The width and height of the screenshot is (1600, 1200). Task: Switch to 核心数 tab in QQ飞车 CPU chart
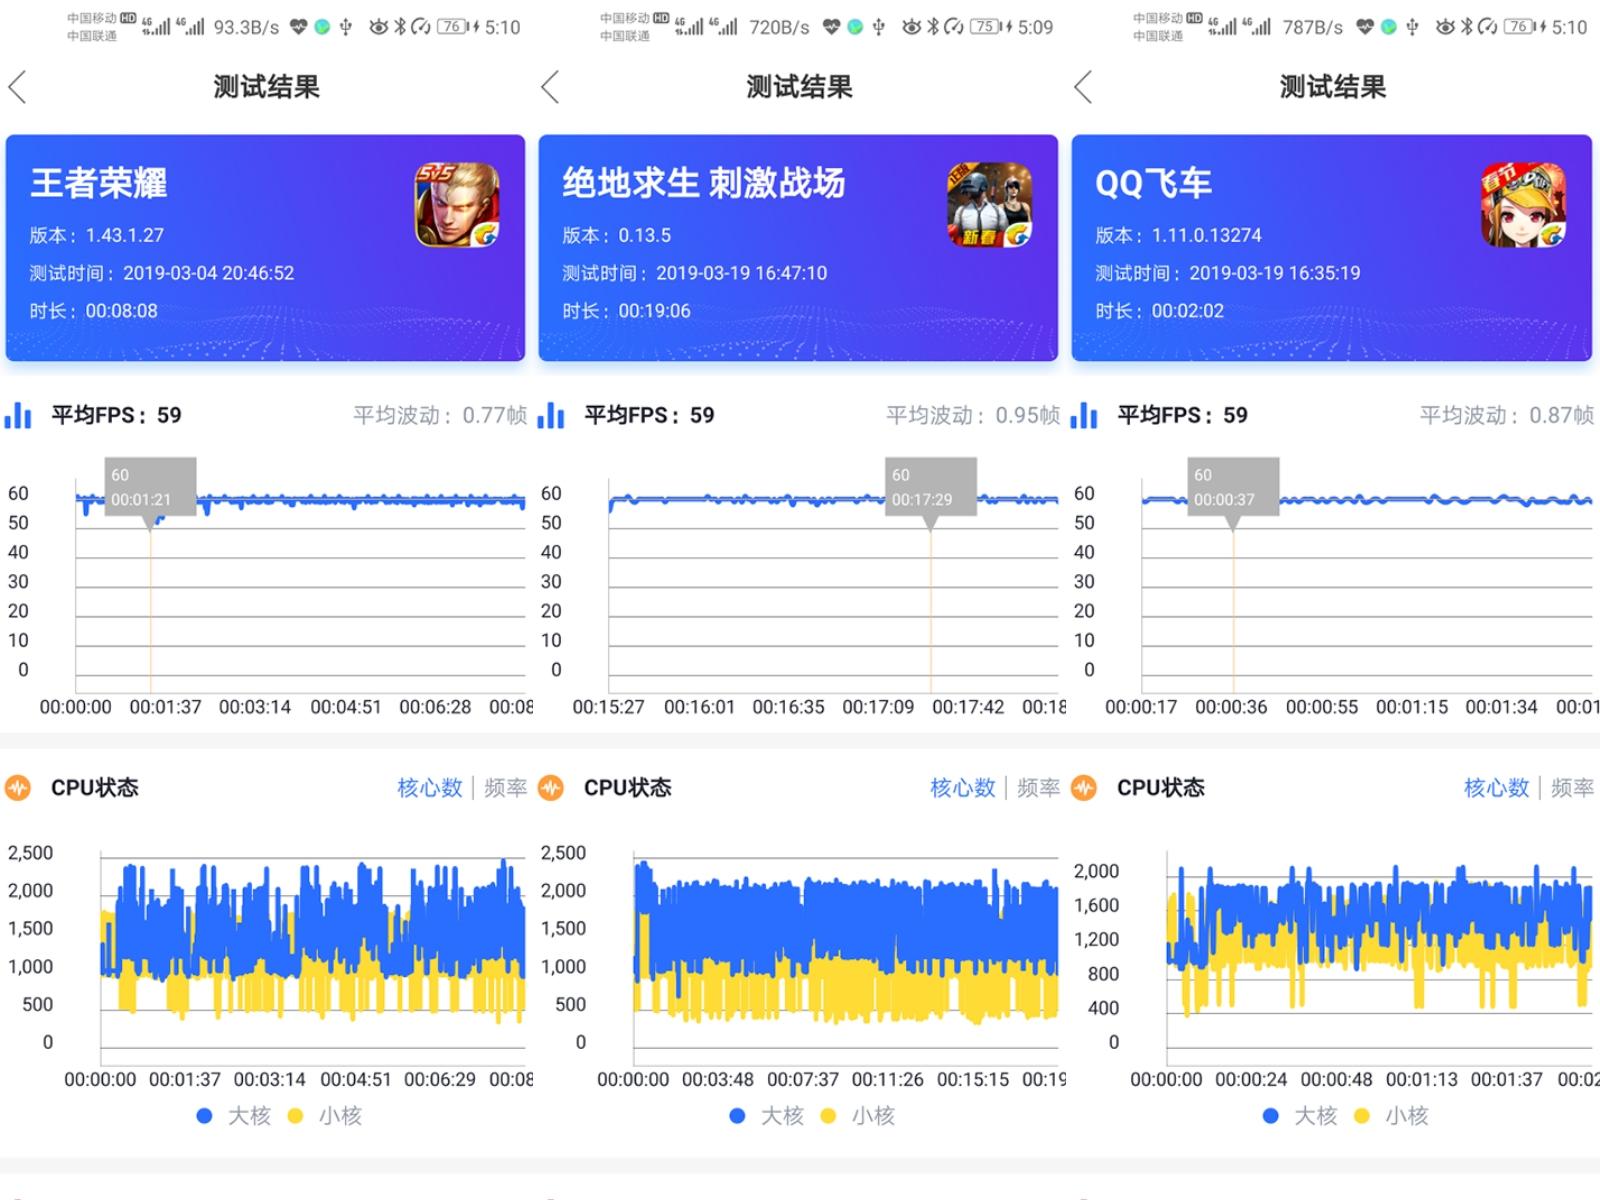pos(1497,788)
